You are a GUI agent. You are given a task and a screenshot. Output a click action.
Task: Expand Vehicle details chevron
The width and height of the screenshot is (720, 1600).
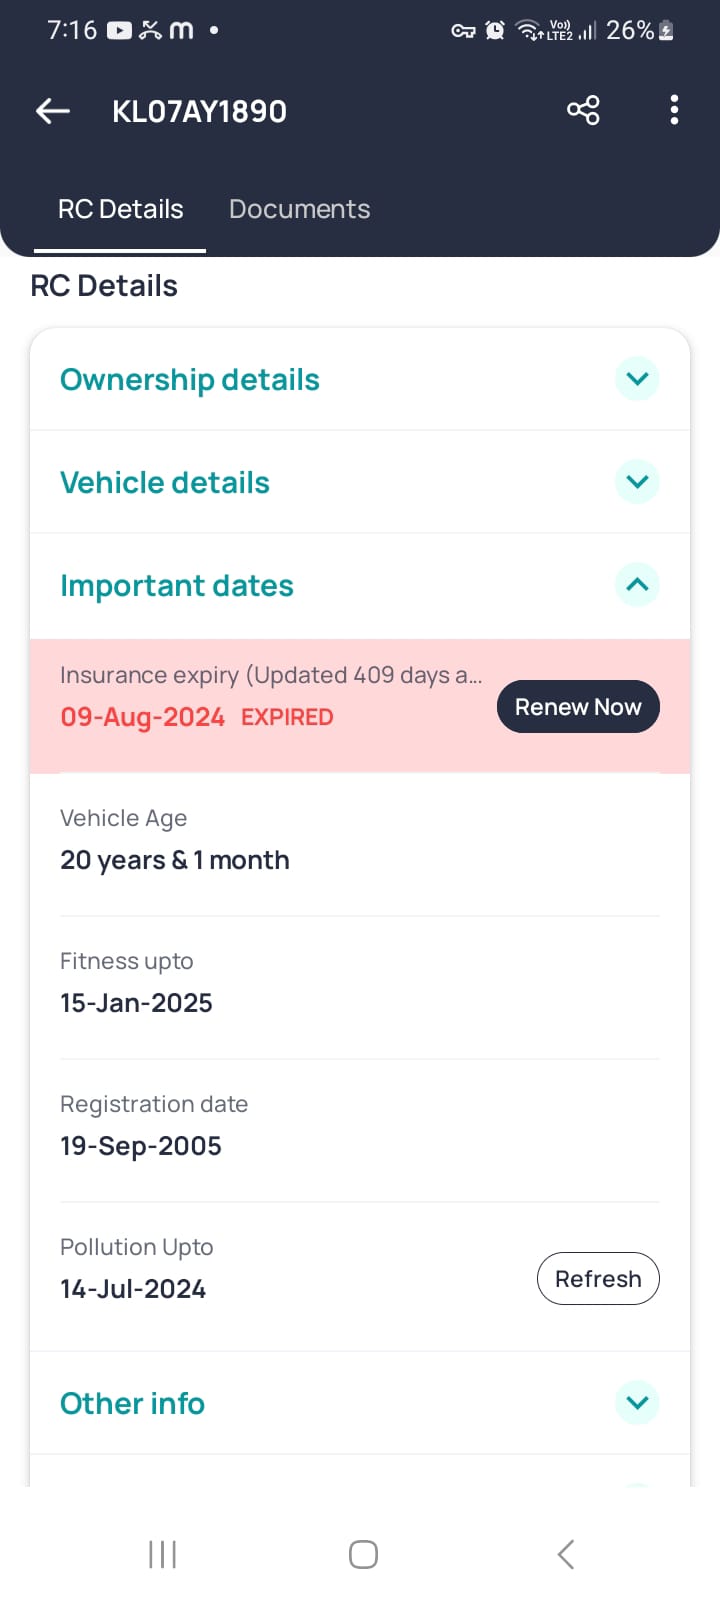[x=637, y=482]
